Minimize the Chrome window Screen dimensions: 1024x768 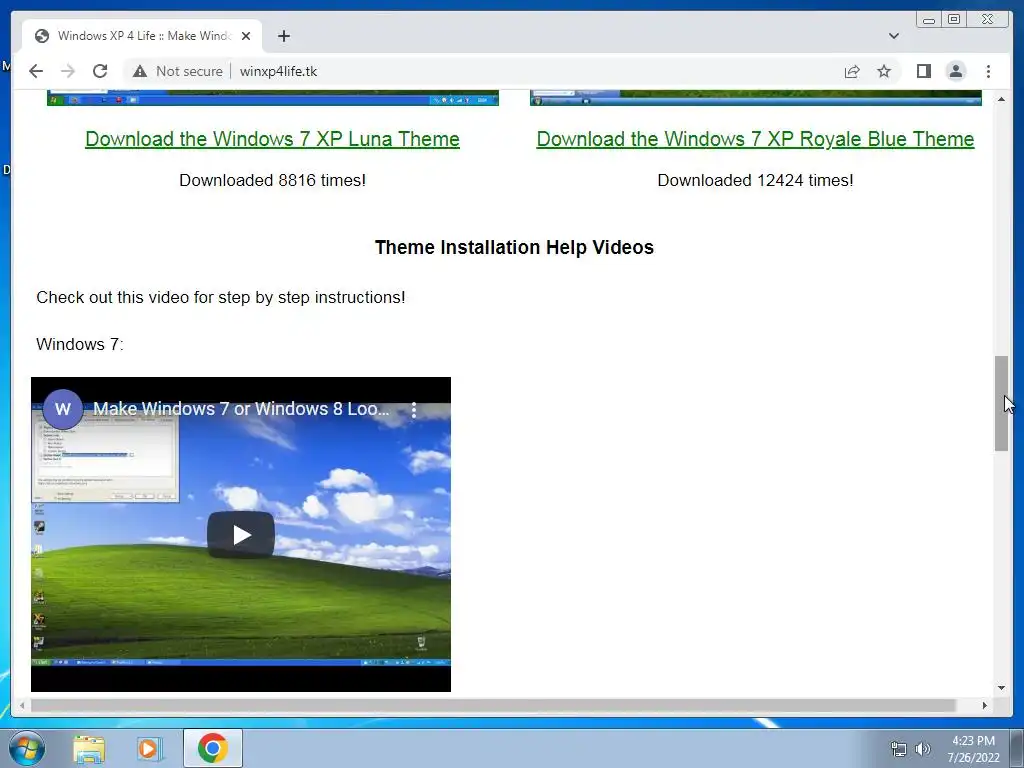coord(929,20)
